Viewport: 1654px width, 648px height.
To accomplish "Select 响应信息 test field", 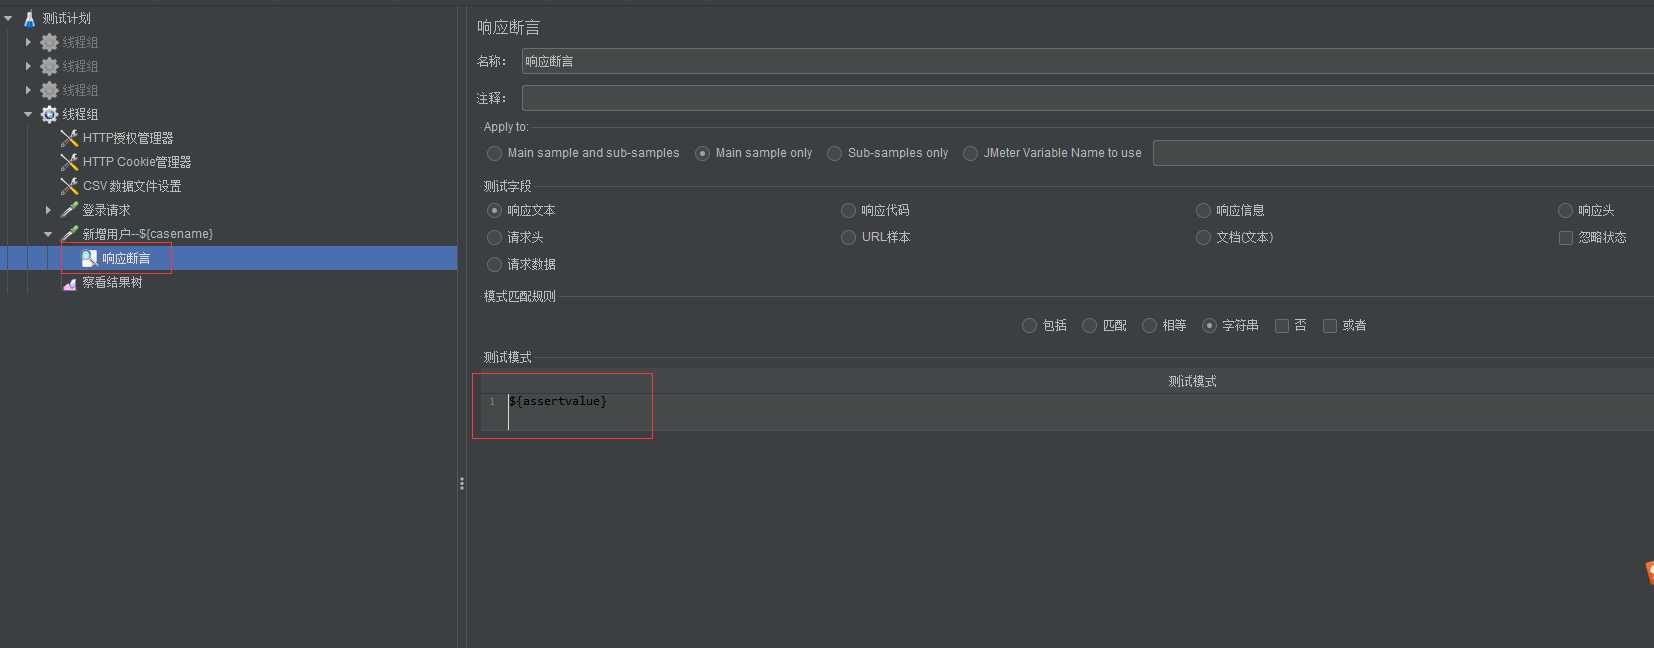I will coord(1203,210).
